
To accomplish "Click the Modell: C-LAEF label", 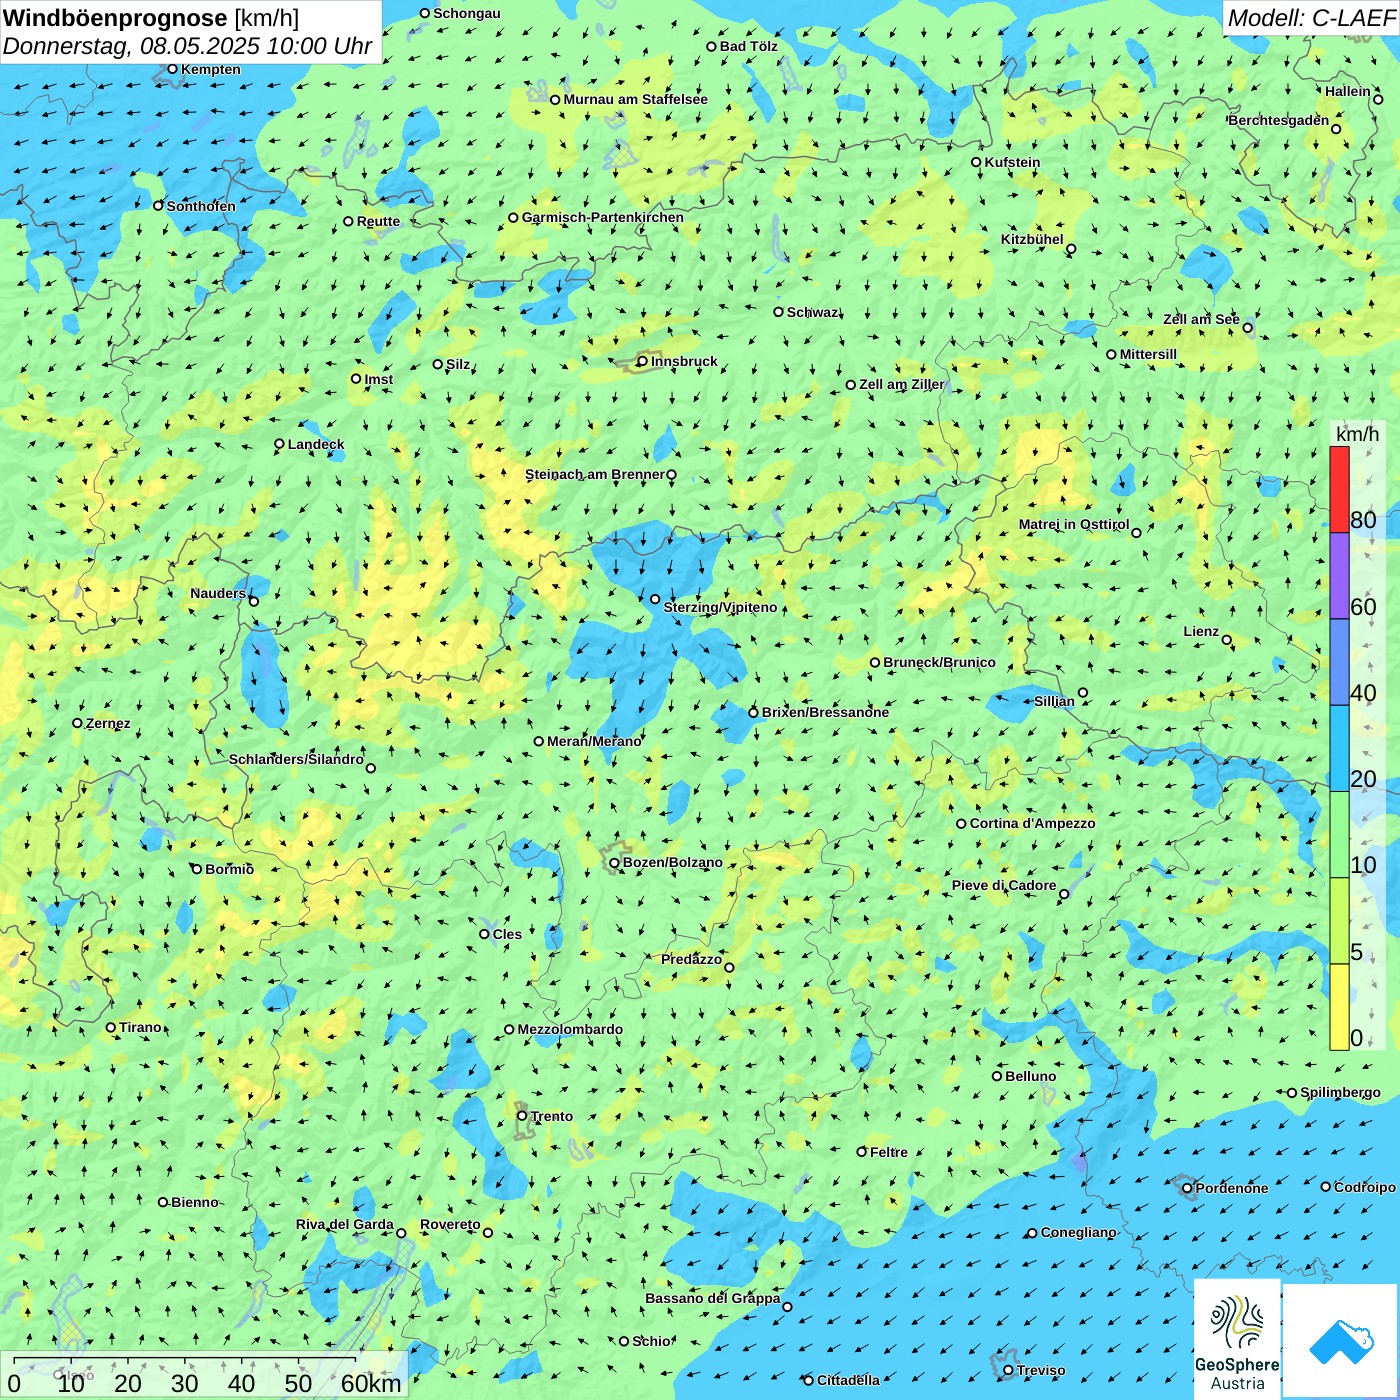I will coord(1310,18).
